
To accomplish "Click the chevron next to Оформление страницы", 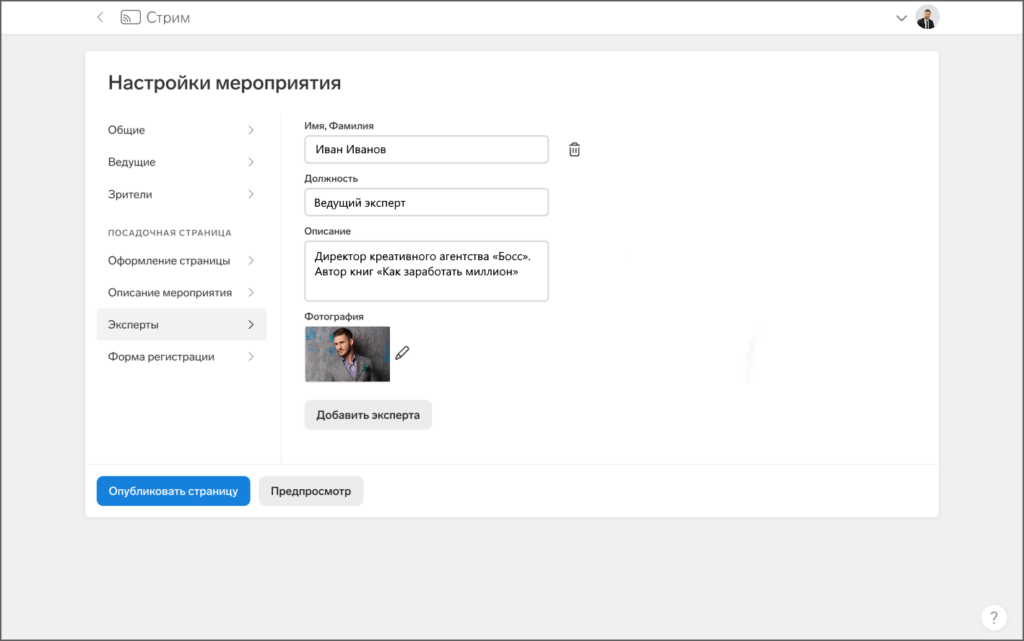I will point(251,260).
